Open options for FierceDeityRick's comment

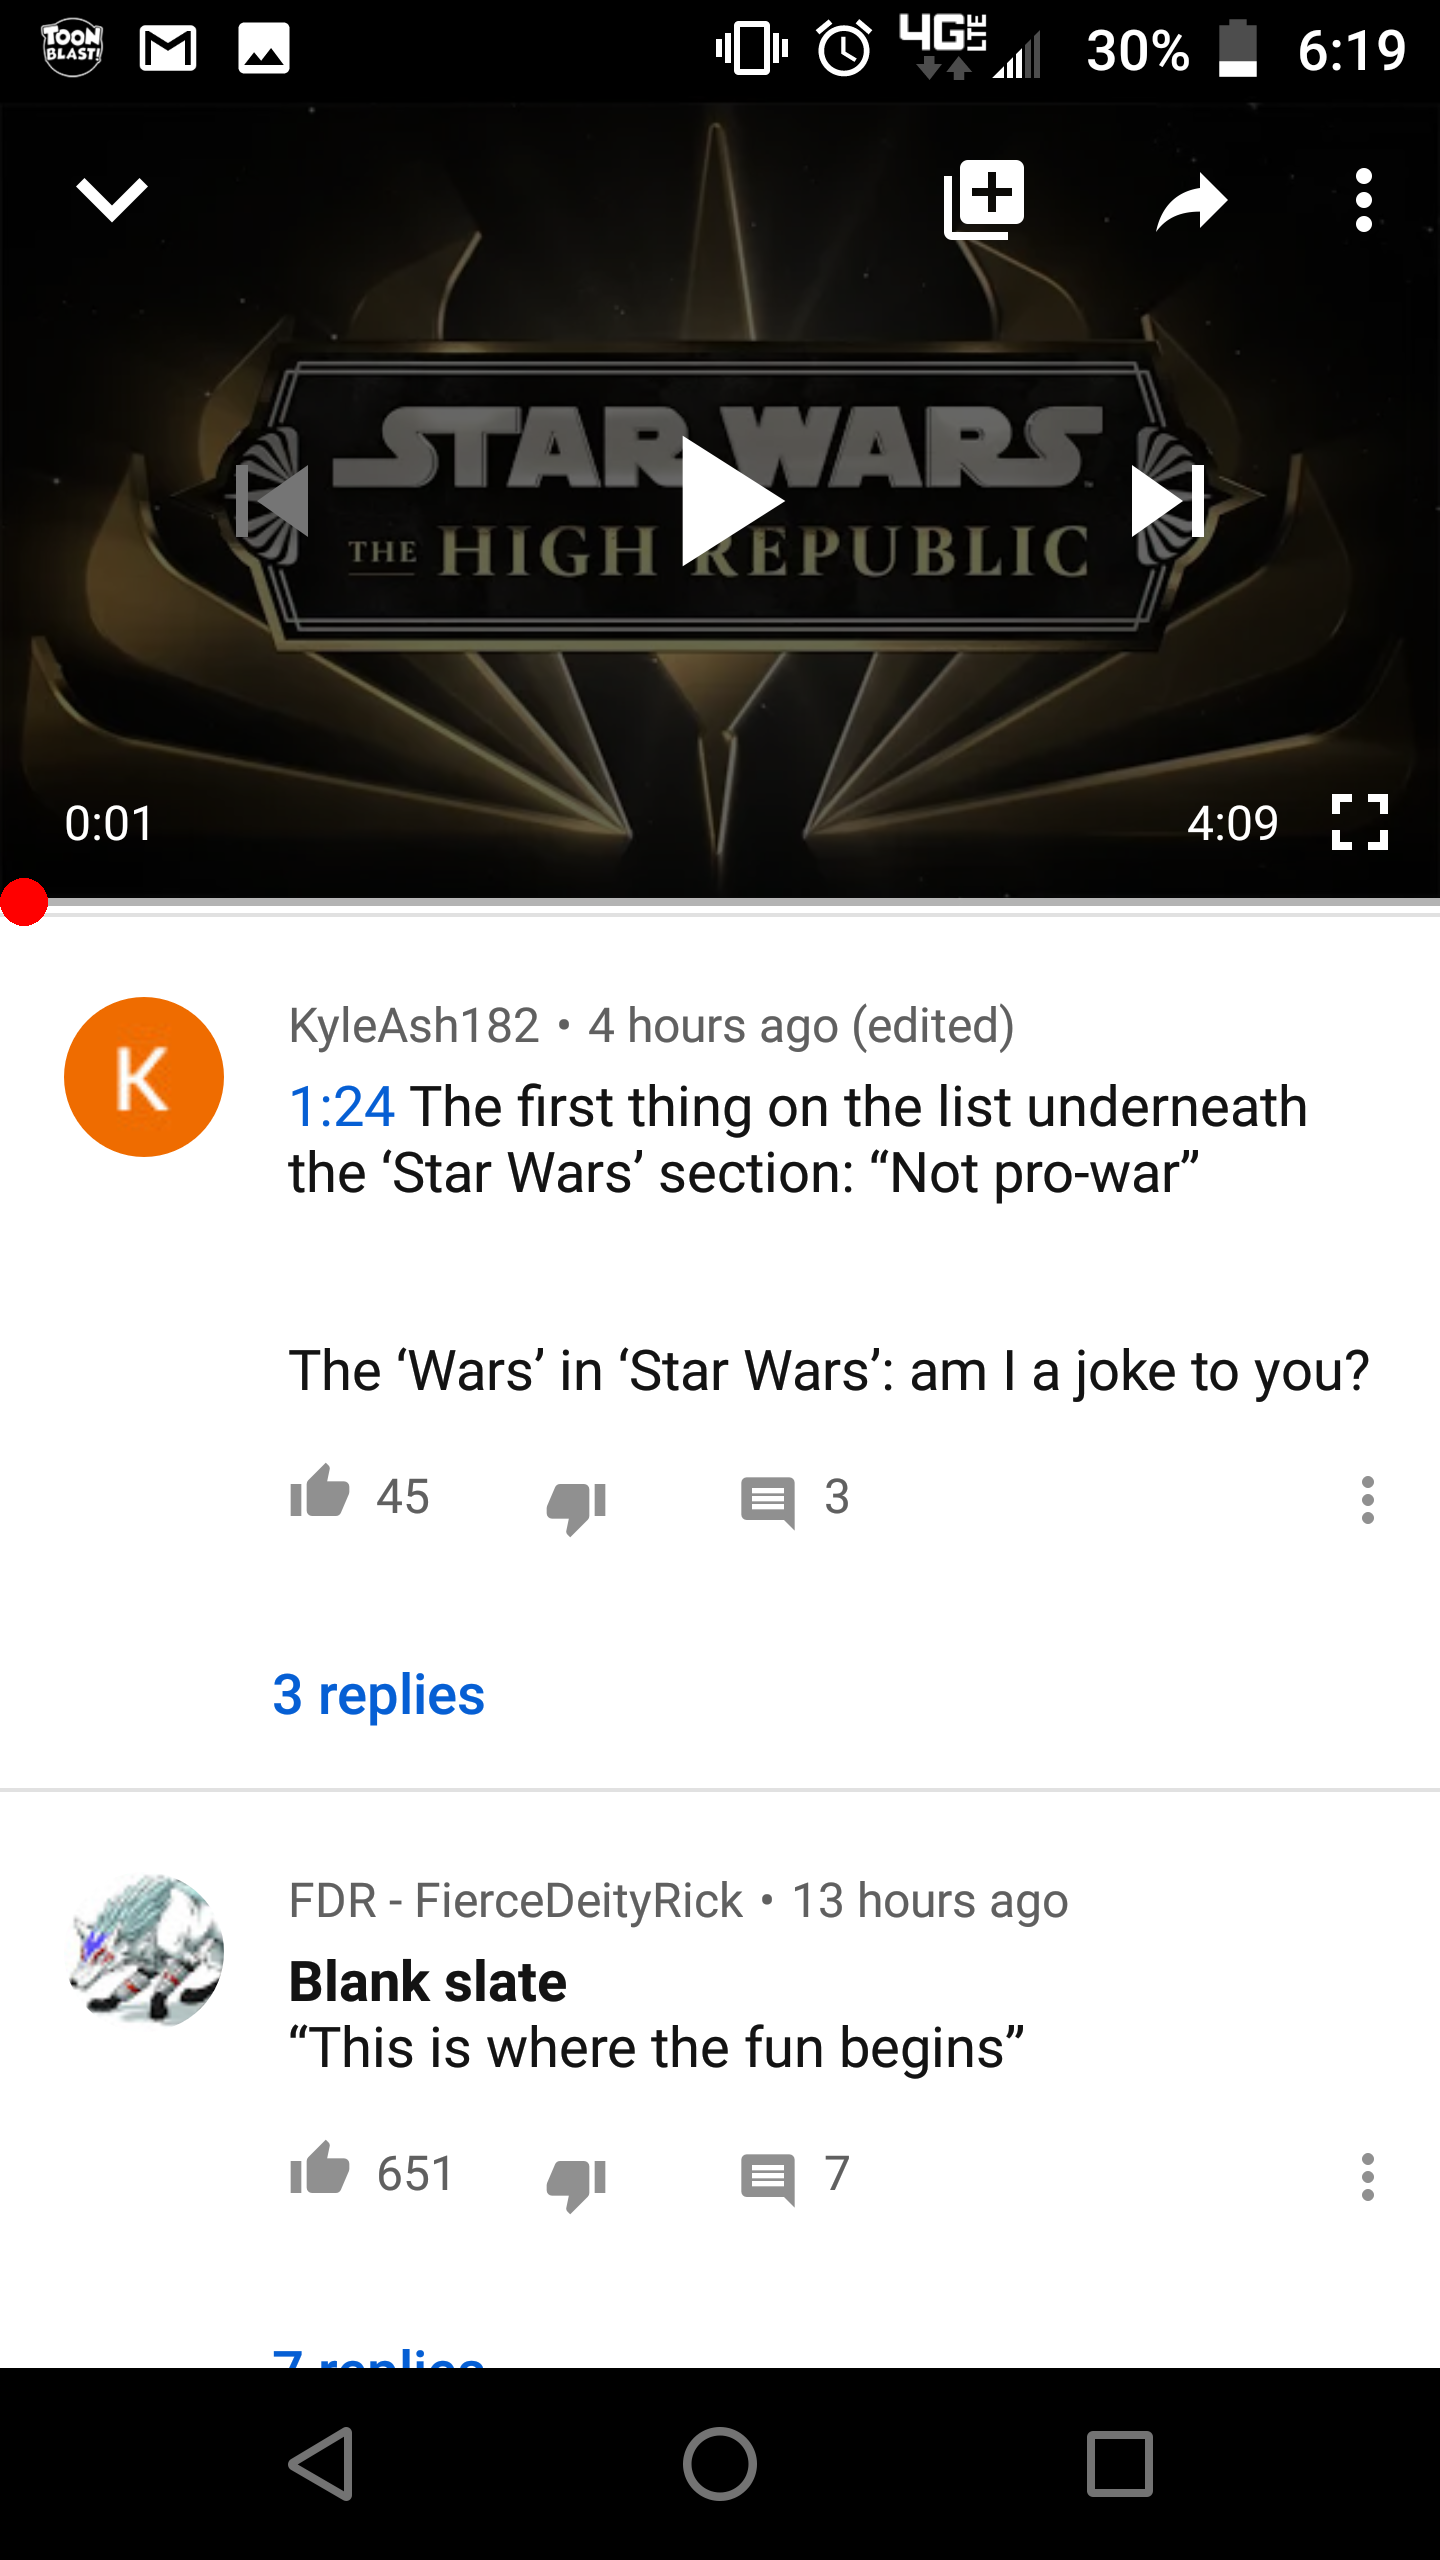[x=1367, y=2176]
